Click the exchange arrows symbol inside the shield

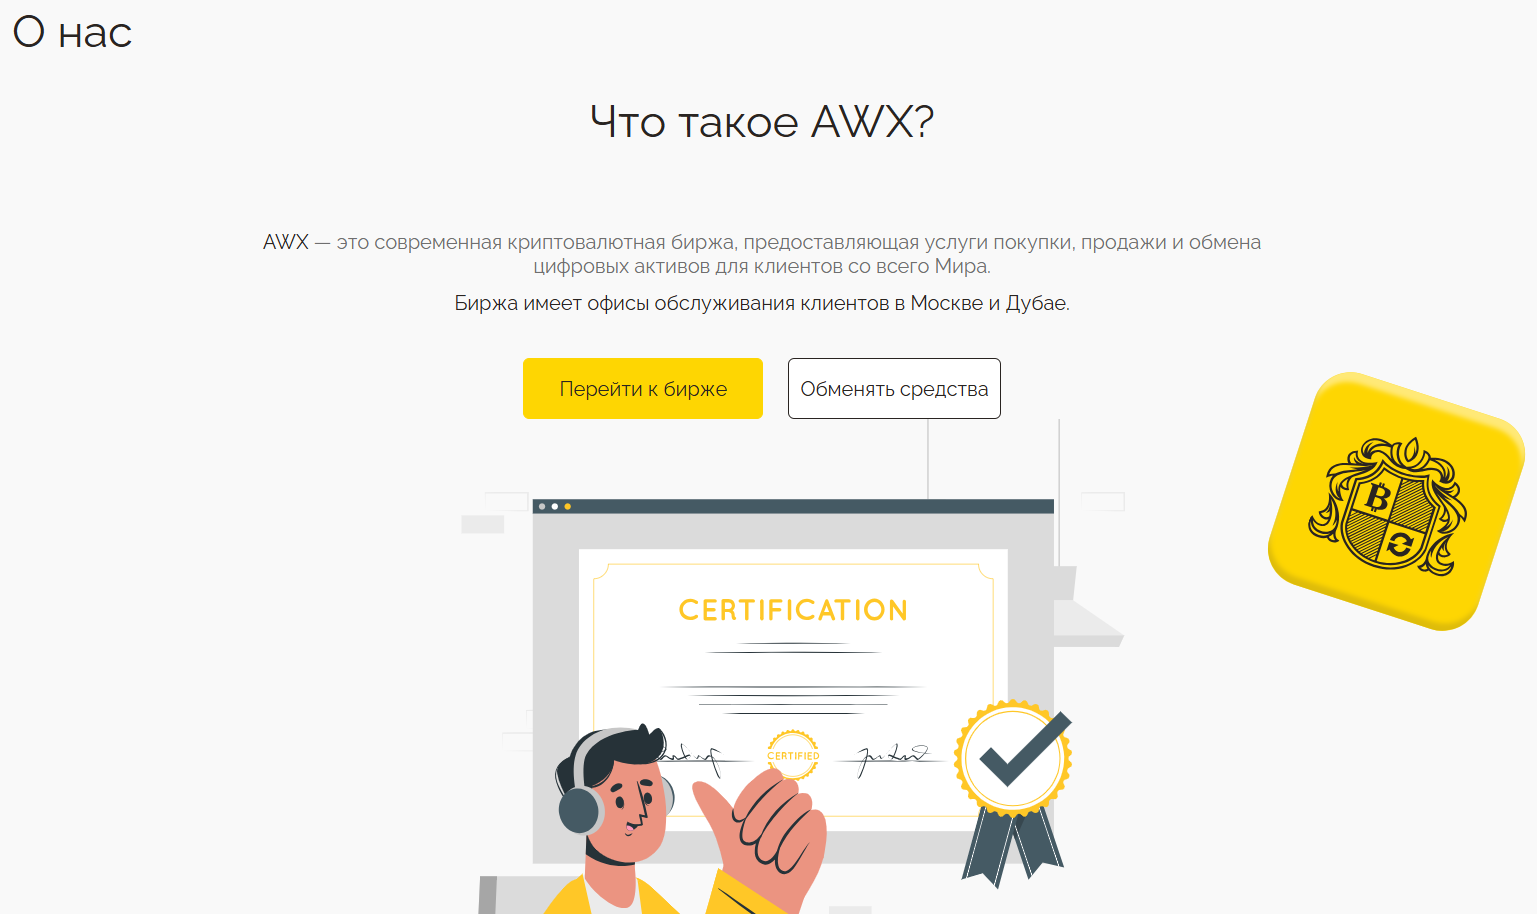1399,545
